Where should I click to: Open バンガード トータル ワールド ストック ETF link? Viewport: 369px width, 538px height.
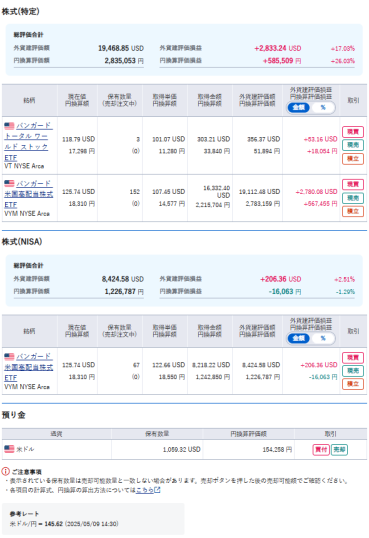[28, 141]
